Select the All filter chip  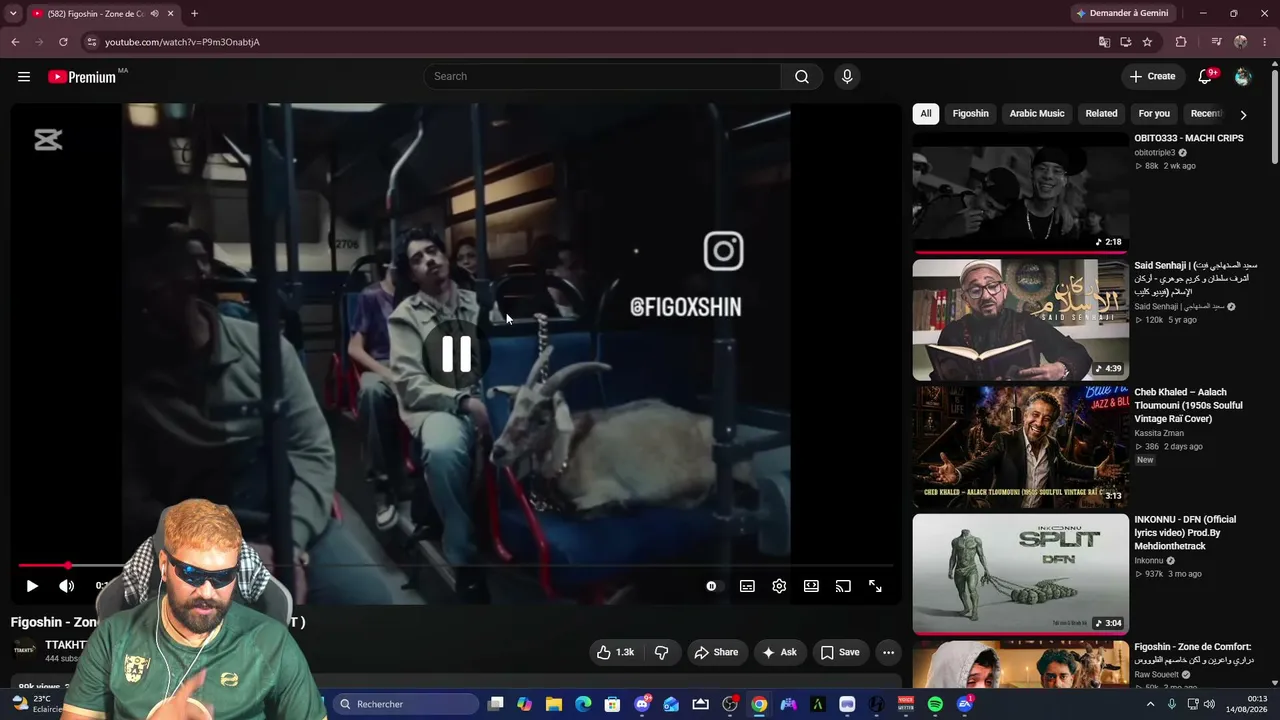pyautogui.click(x=926, y=114)
